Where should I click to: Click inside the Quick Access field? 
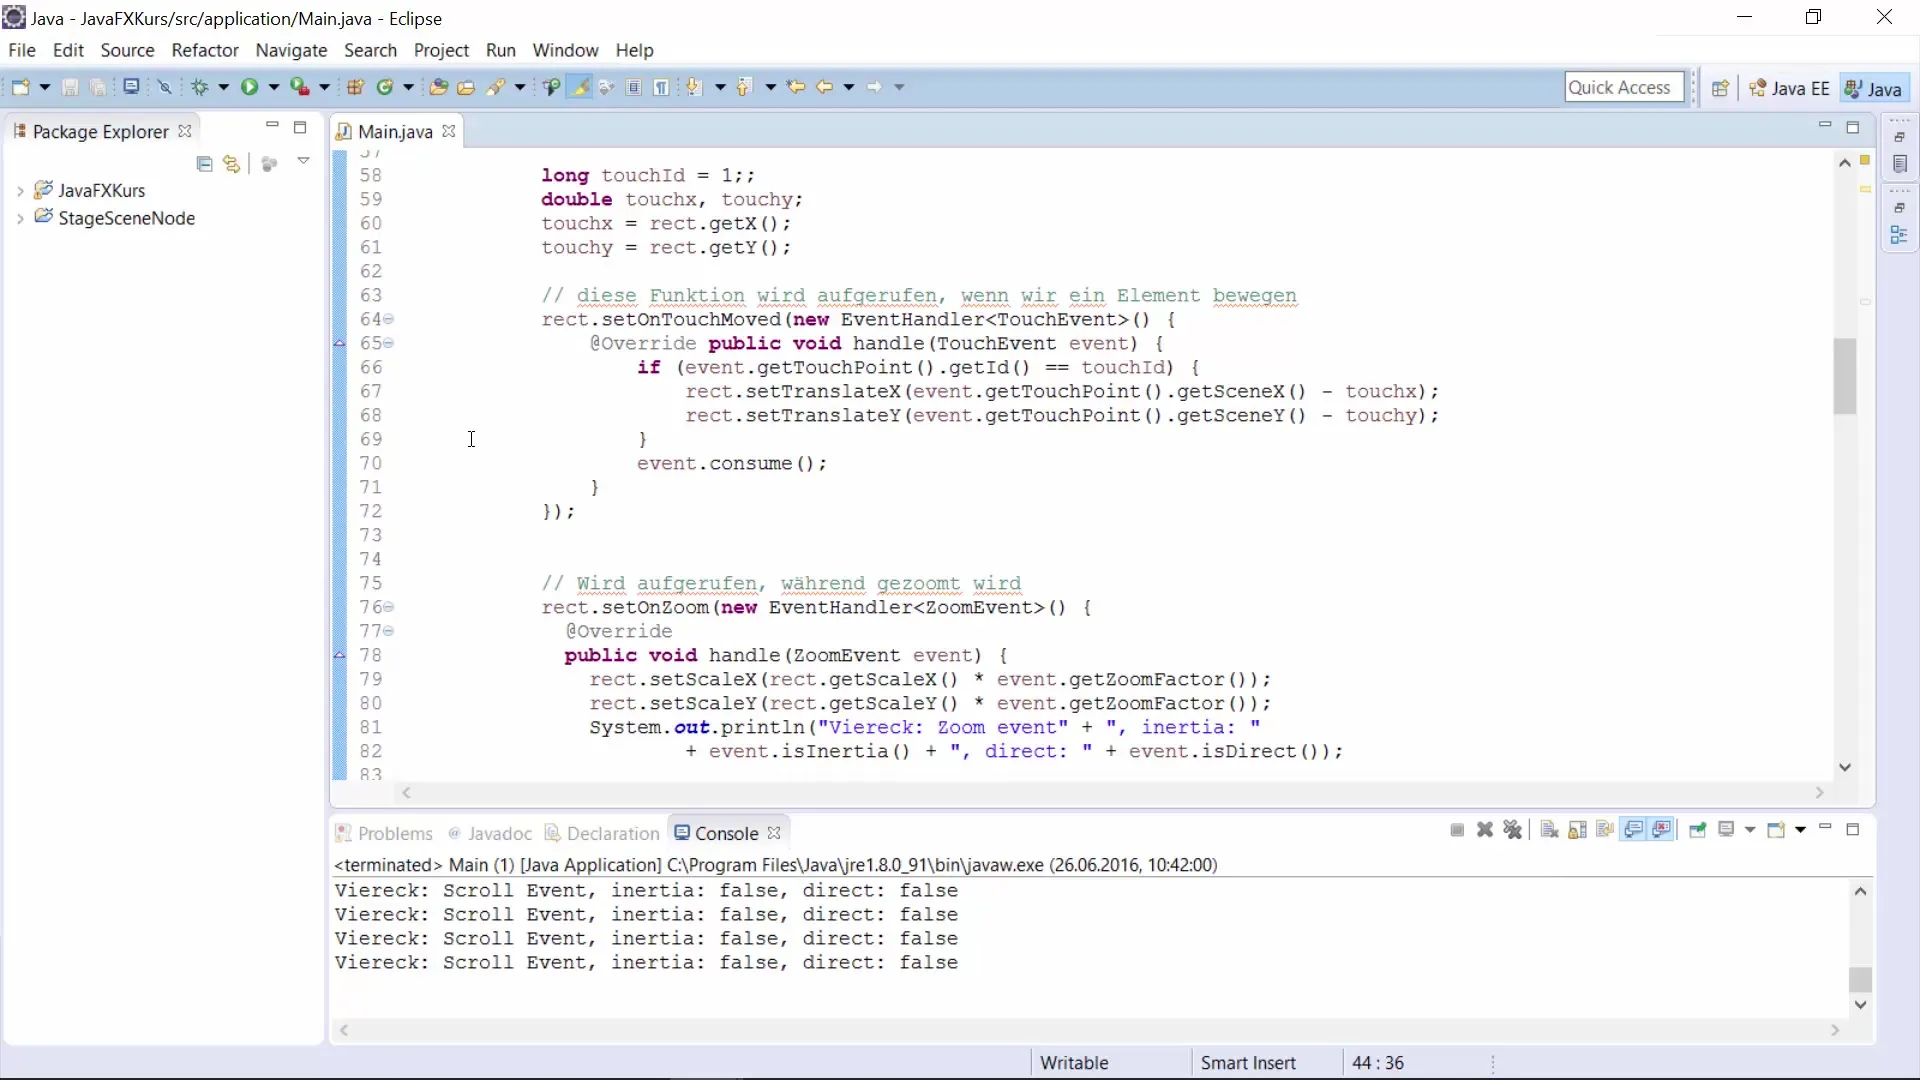click(1624, 87)
